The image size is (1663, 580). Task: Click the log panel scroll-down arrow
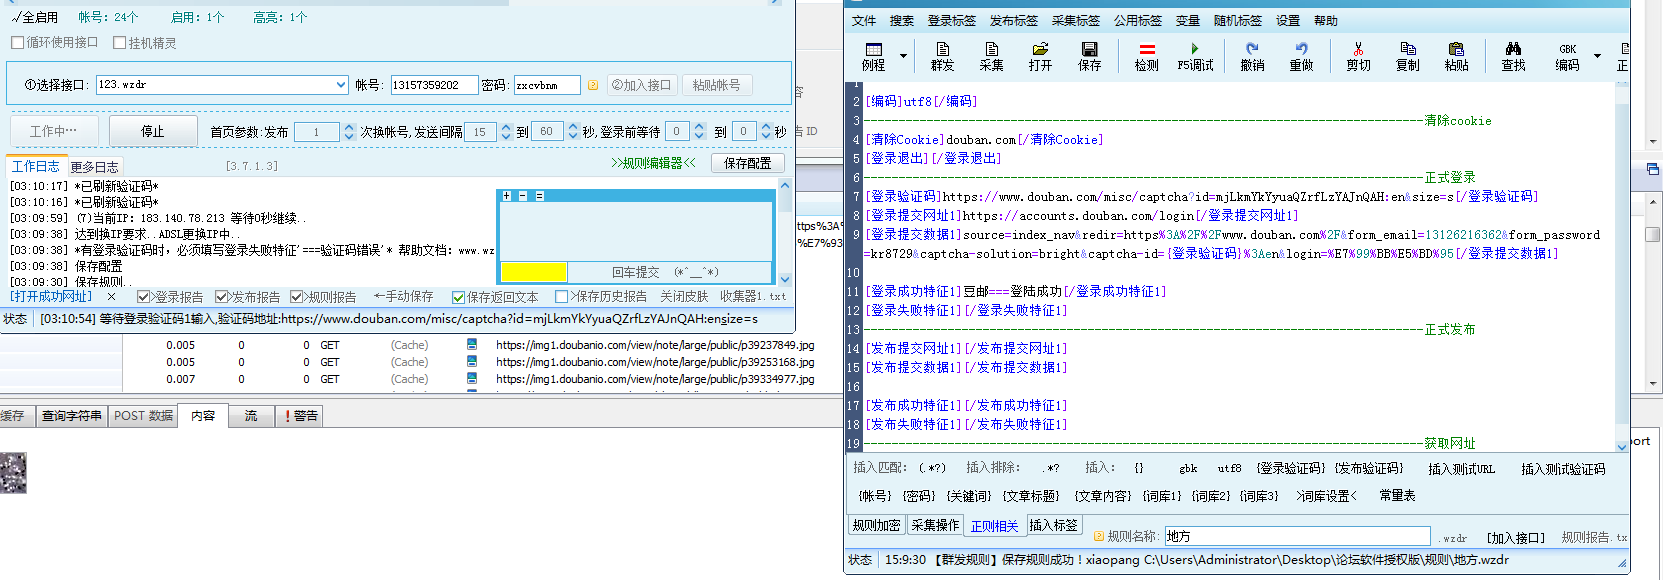coord(785,279)
